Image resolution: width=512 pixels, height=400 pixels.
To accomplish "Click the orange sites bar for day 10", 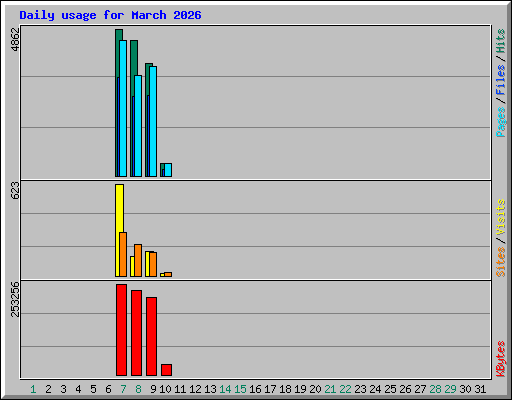I will click(x=168, y=274).
